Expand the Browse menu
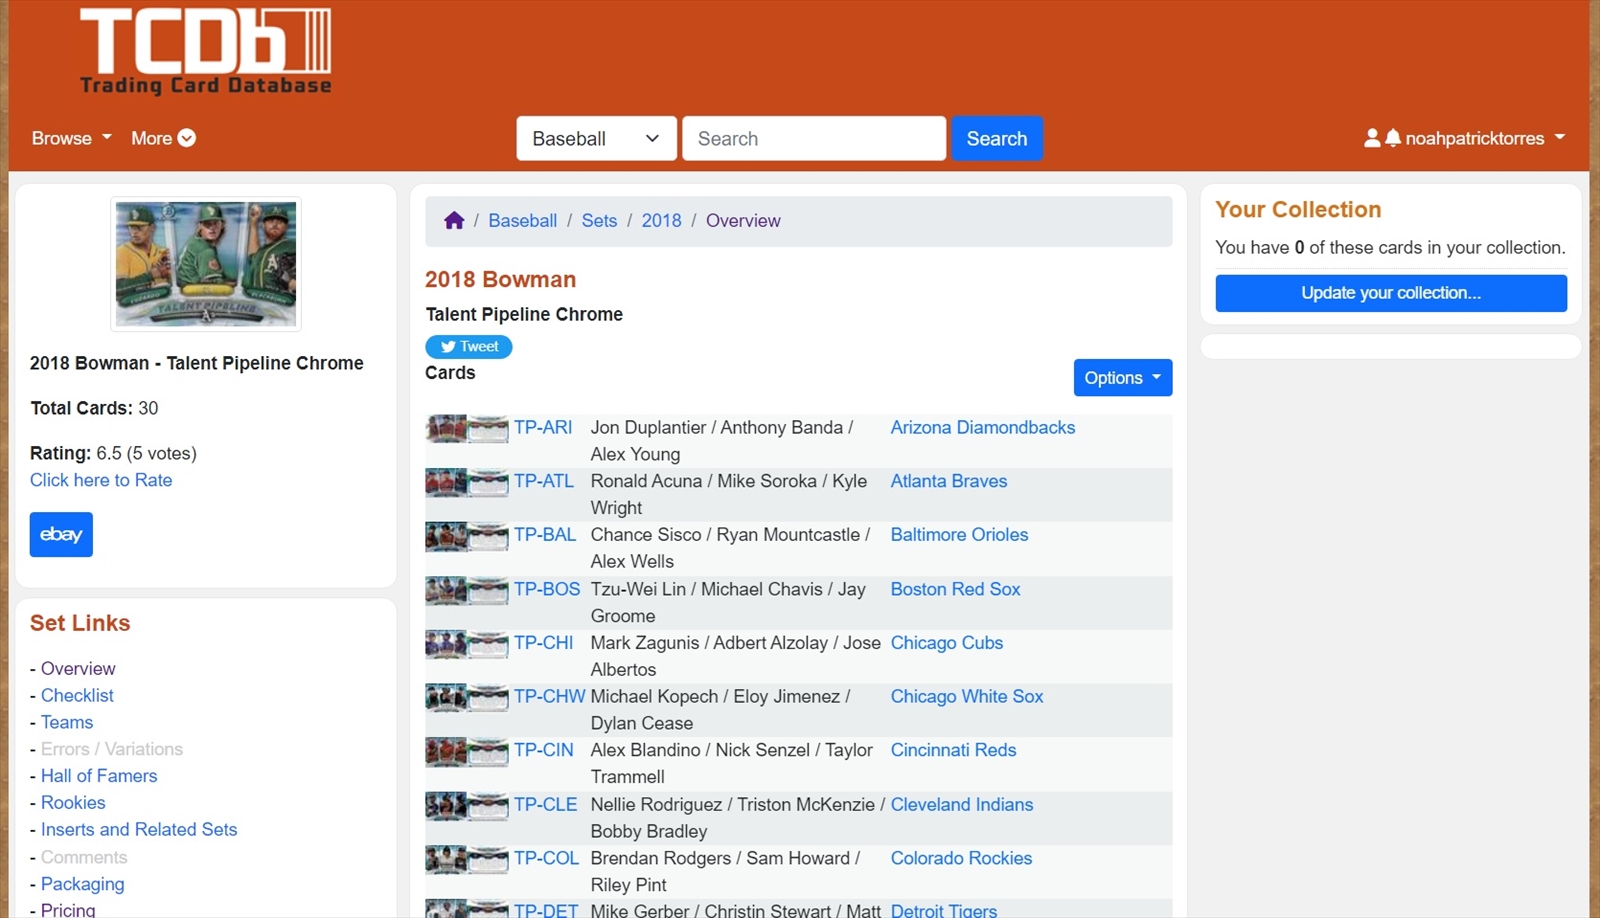This screenshot has width=1600, height=918. [71, 138]
